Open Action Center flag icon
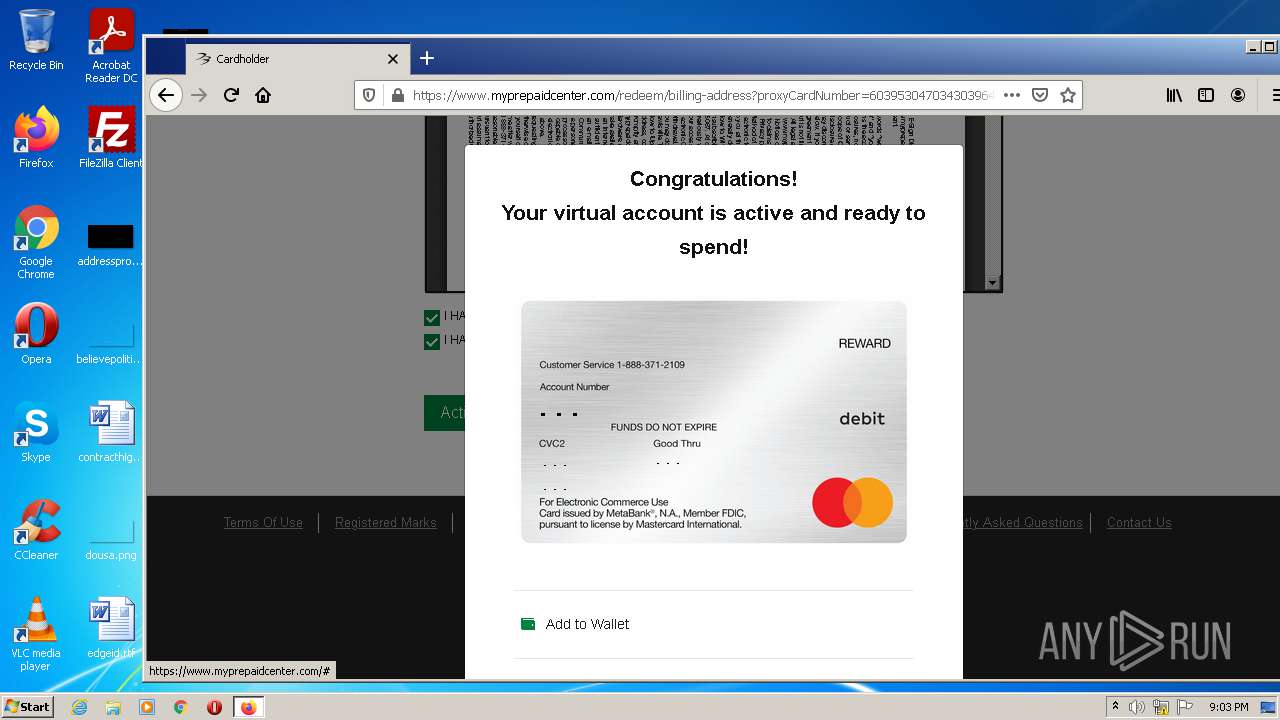The height and width of the screenshot is (720, 1280). (1185, 707)
